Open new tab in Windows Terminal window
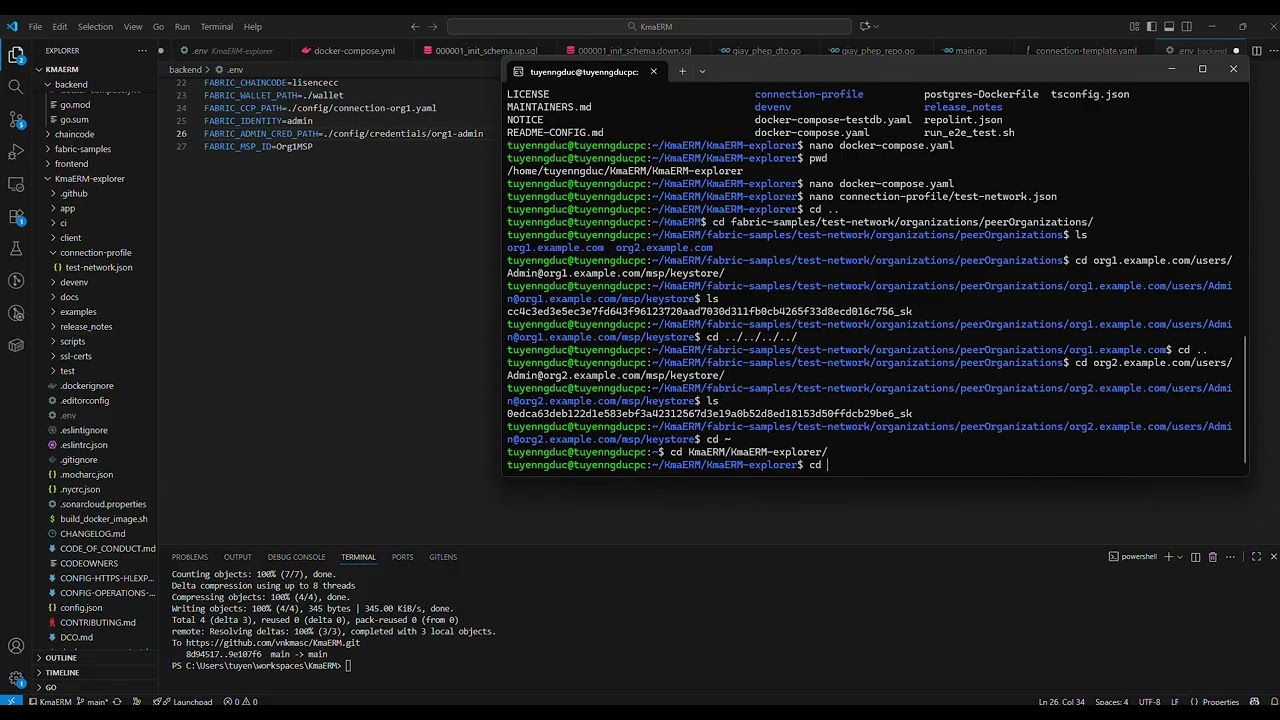The image size is (1280, 720). tap(682, 71)
